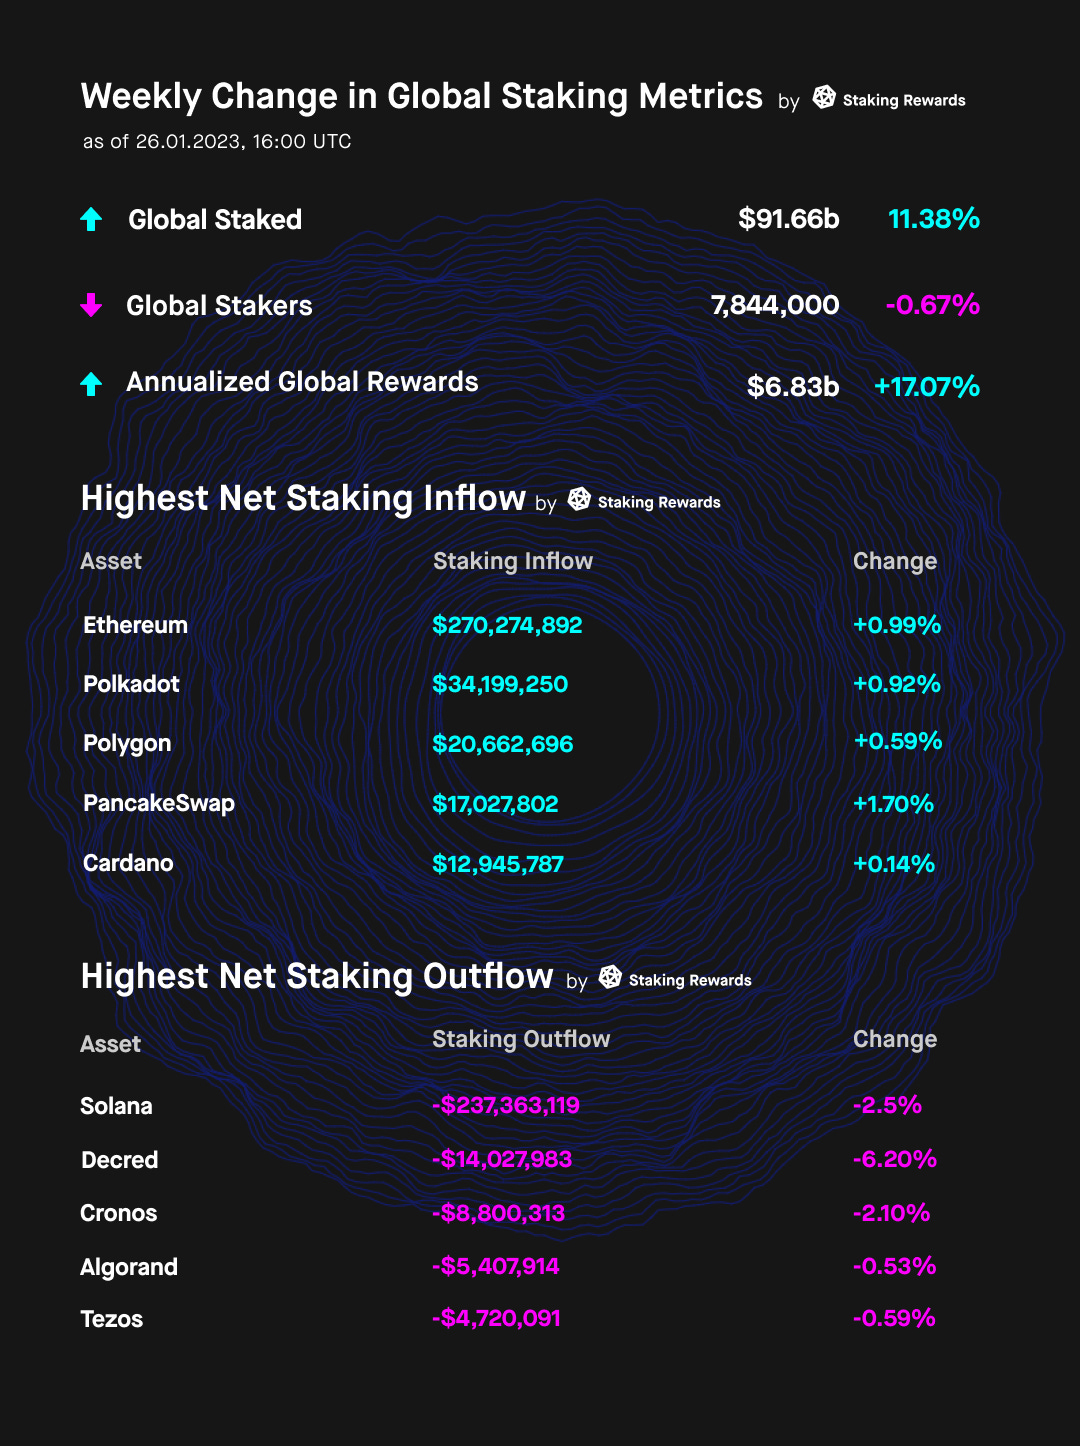The image size is (1080, 1446).
Task: Click the Staking Rewards logo icon in the Inflow heading
Action: click(x=579, y=499)
